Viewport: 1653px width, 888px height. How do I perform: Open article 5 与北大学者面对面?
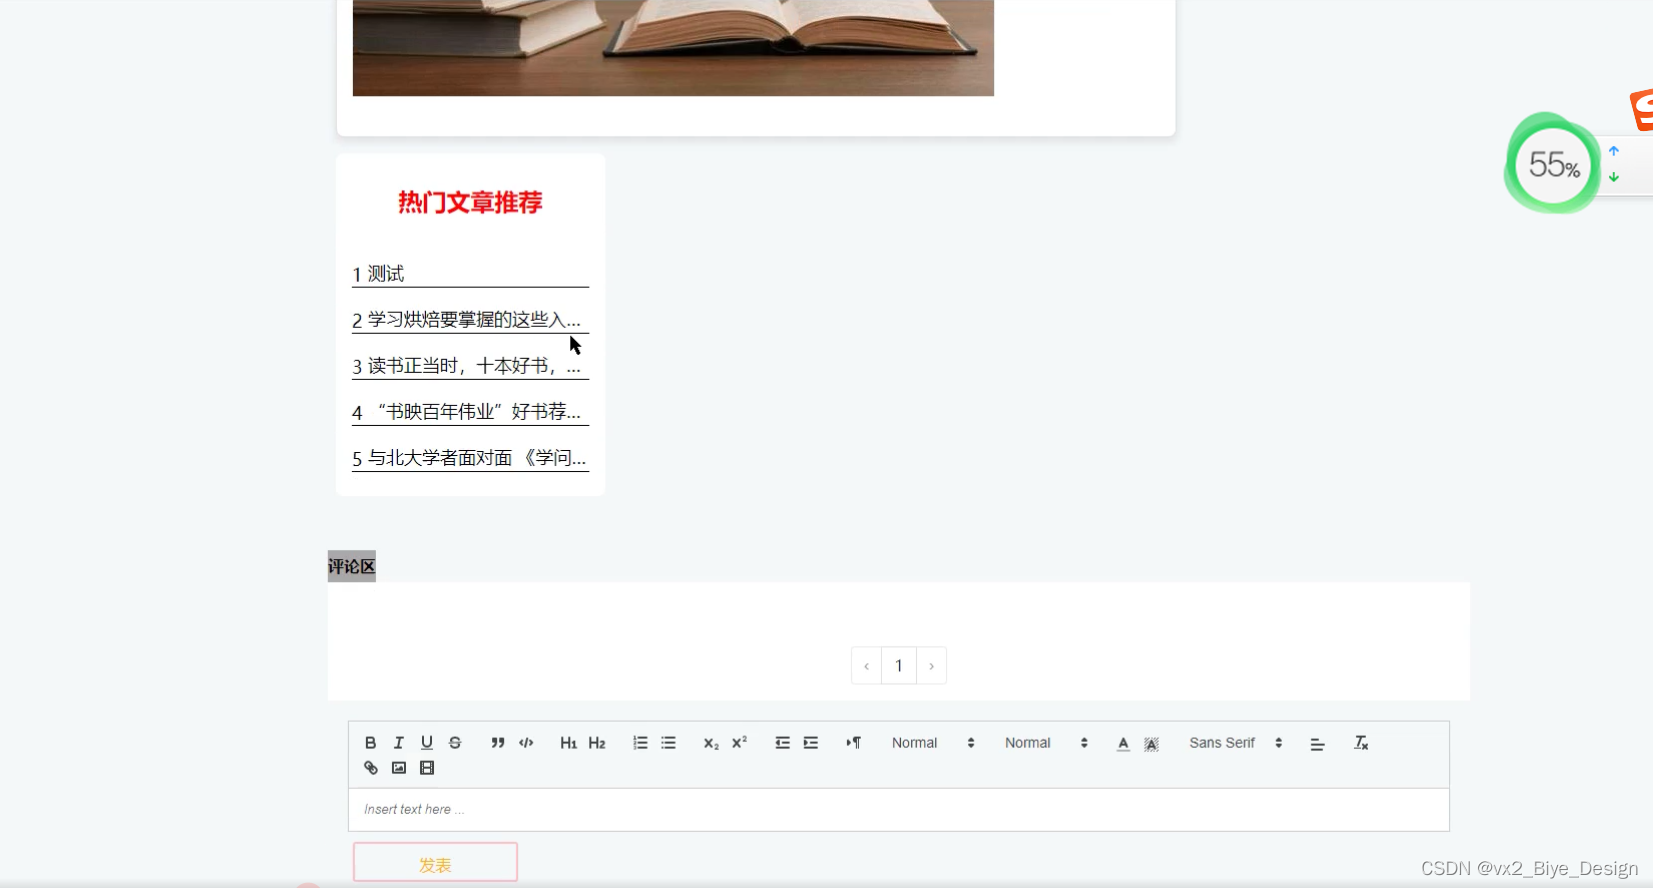tap(470, 458)
